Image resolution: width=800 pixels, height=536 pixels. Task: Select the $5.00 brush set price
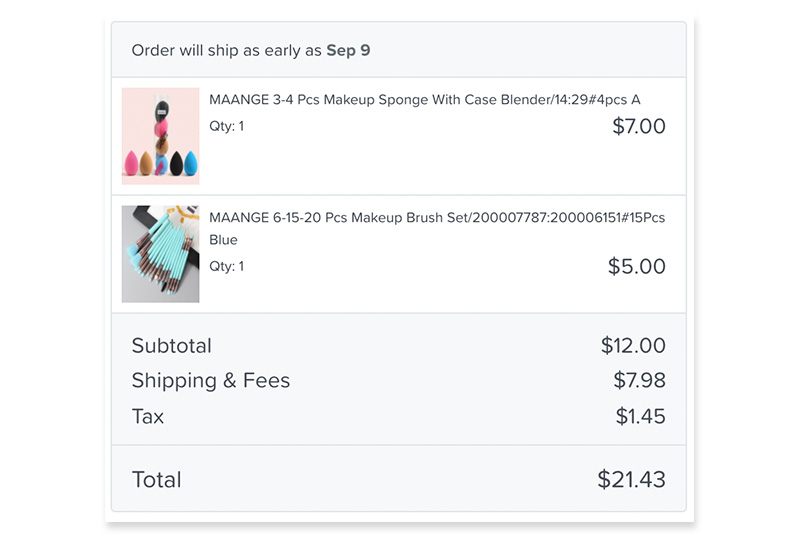637,266
